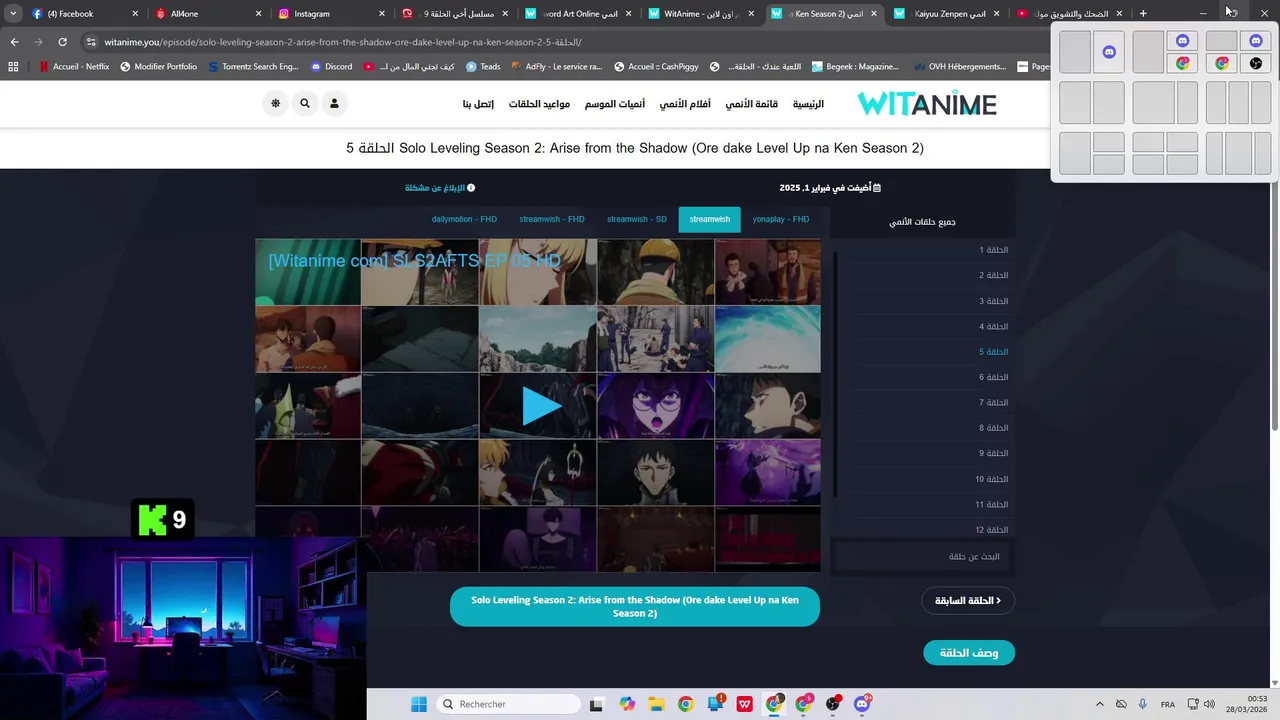
Task: Play the episode video
Action: pos(540,406)
